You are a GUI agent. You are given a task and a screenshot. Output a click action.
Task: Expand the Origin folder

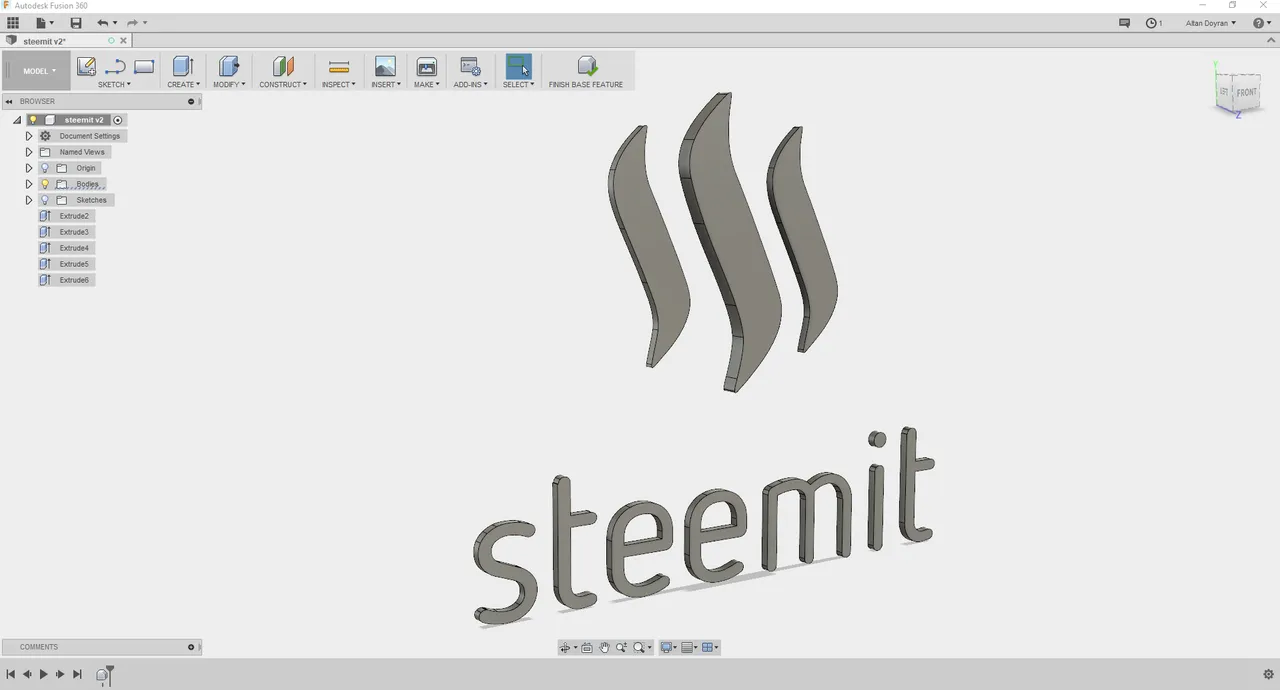click(29, 168)
